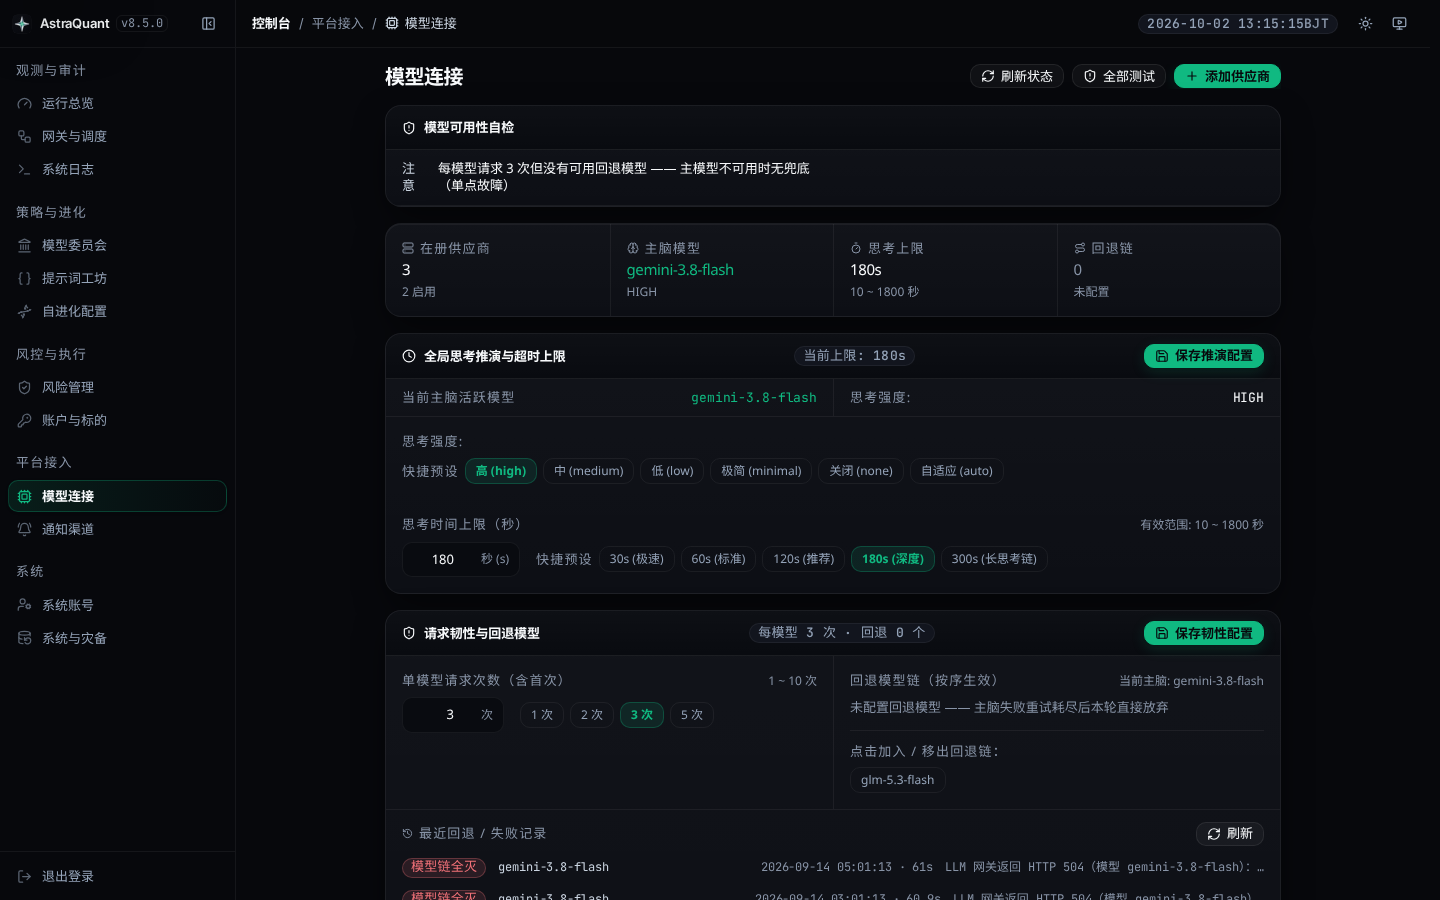This screenshot has width=1440, height=900.
Task: Select 极简 (minimal) thinking preset
Action: pos(761,471)
